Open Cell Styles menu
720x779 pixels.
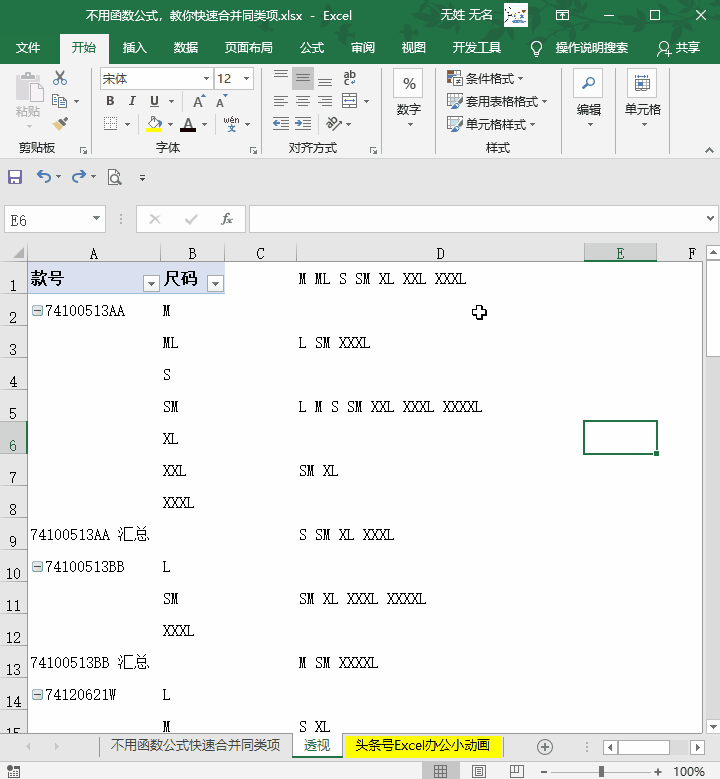pos(491,124)
